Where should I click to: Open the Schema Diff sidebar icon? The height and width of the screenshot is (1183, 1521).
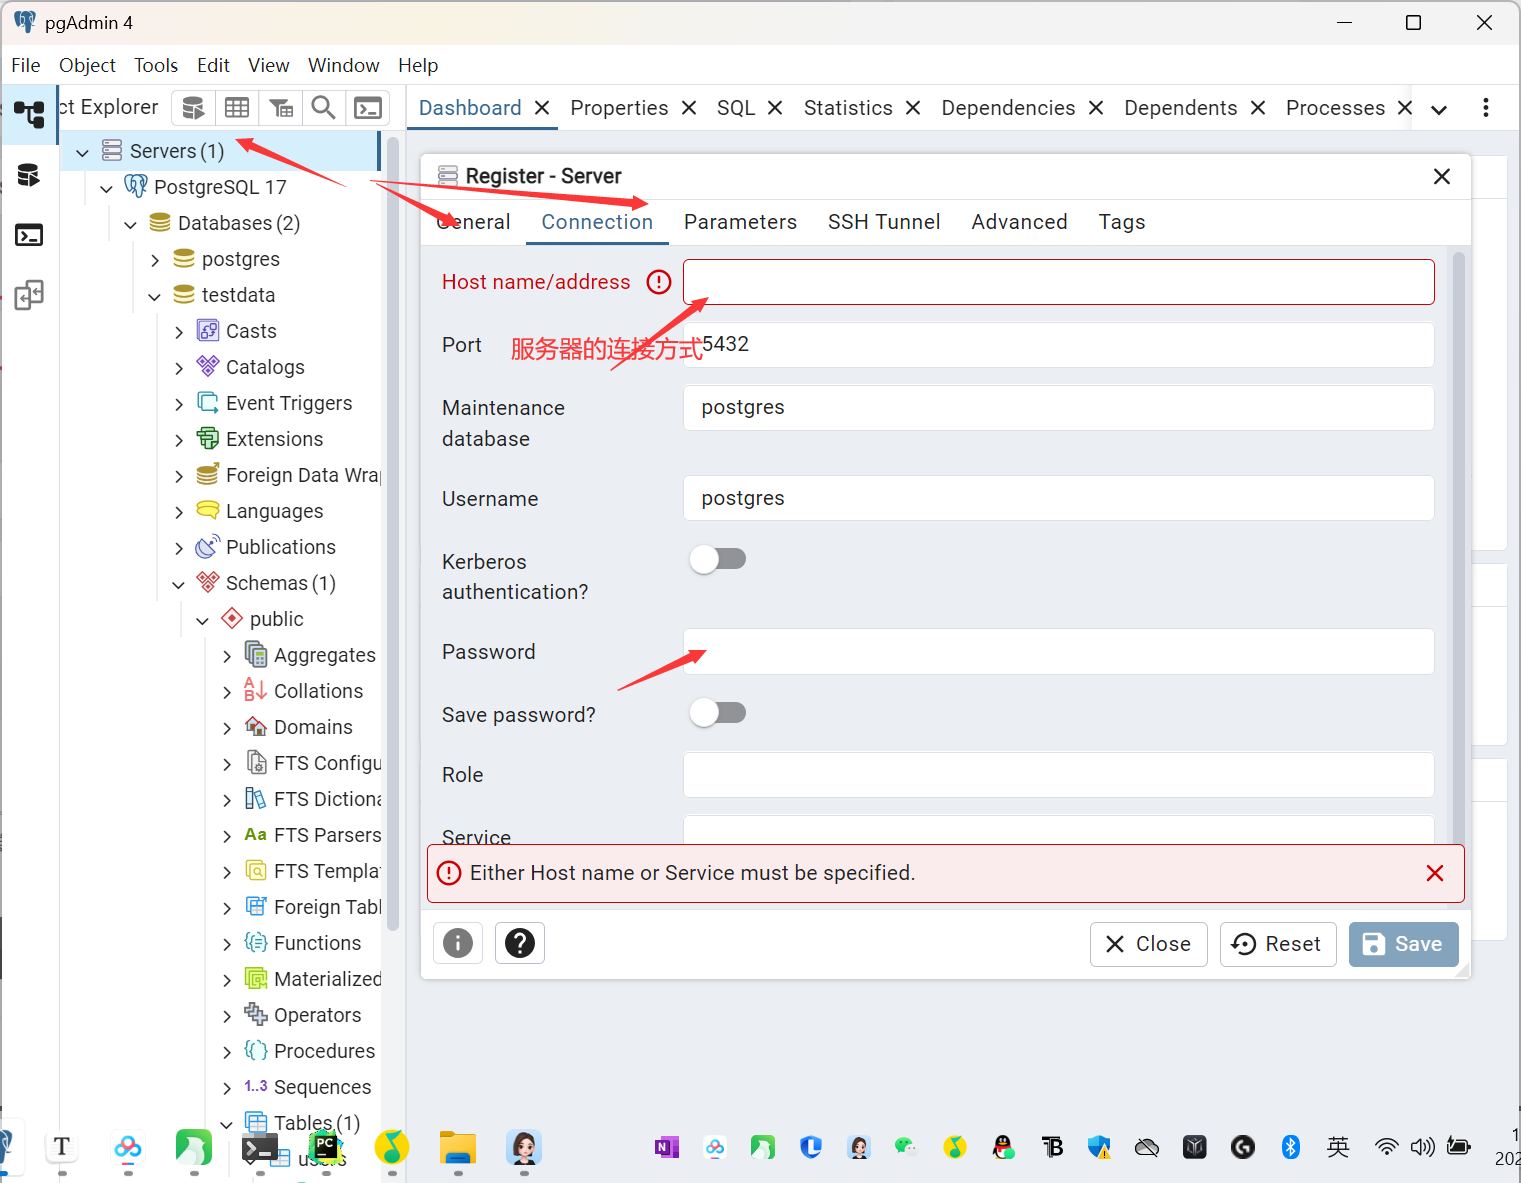click(x=29, y=295)
